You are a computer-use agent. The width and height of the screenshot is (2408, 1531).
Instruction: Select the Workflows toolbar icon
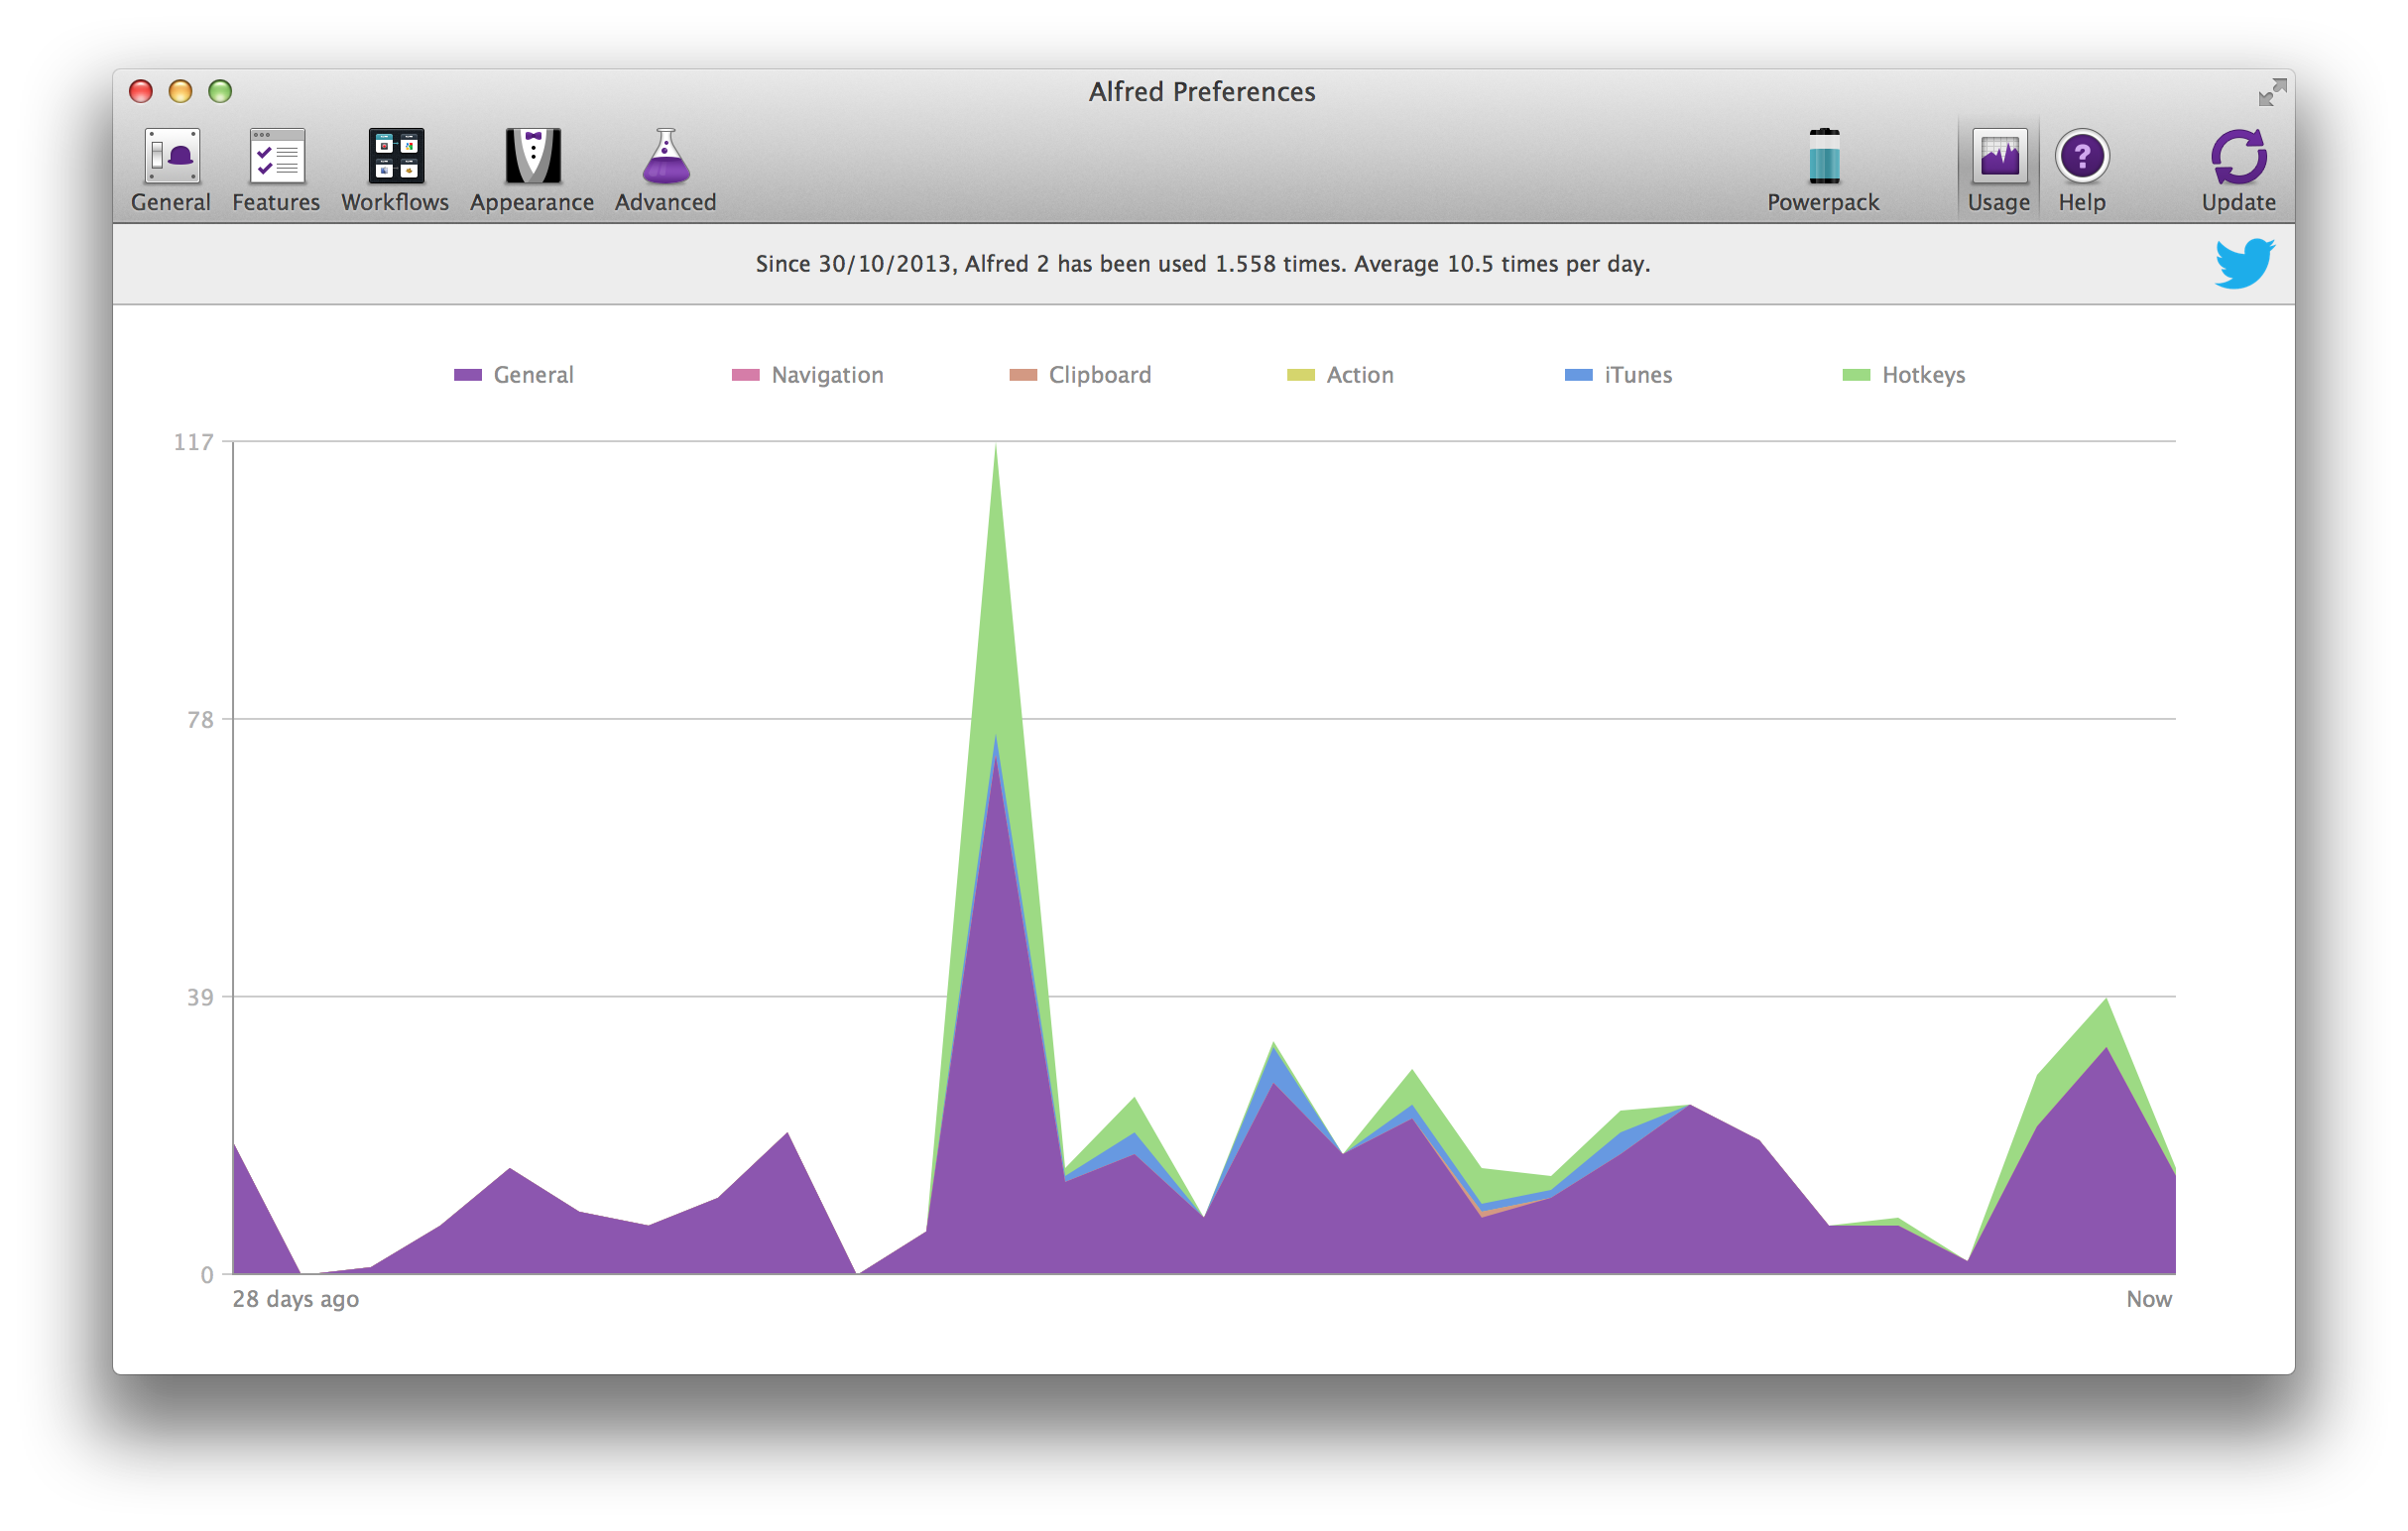[x=396, y=157]
